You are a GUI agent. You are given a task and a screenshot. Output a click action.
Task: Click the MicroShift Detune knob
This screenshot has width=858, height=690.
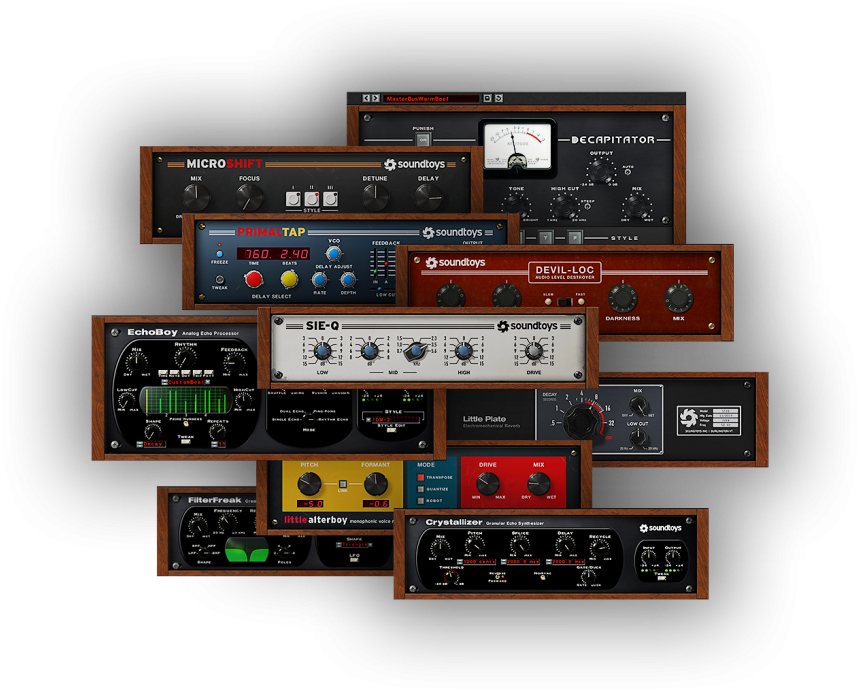375,196
